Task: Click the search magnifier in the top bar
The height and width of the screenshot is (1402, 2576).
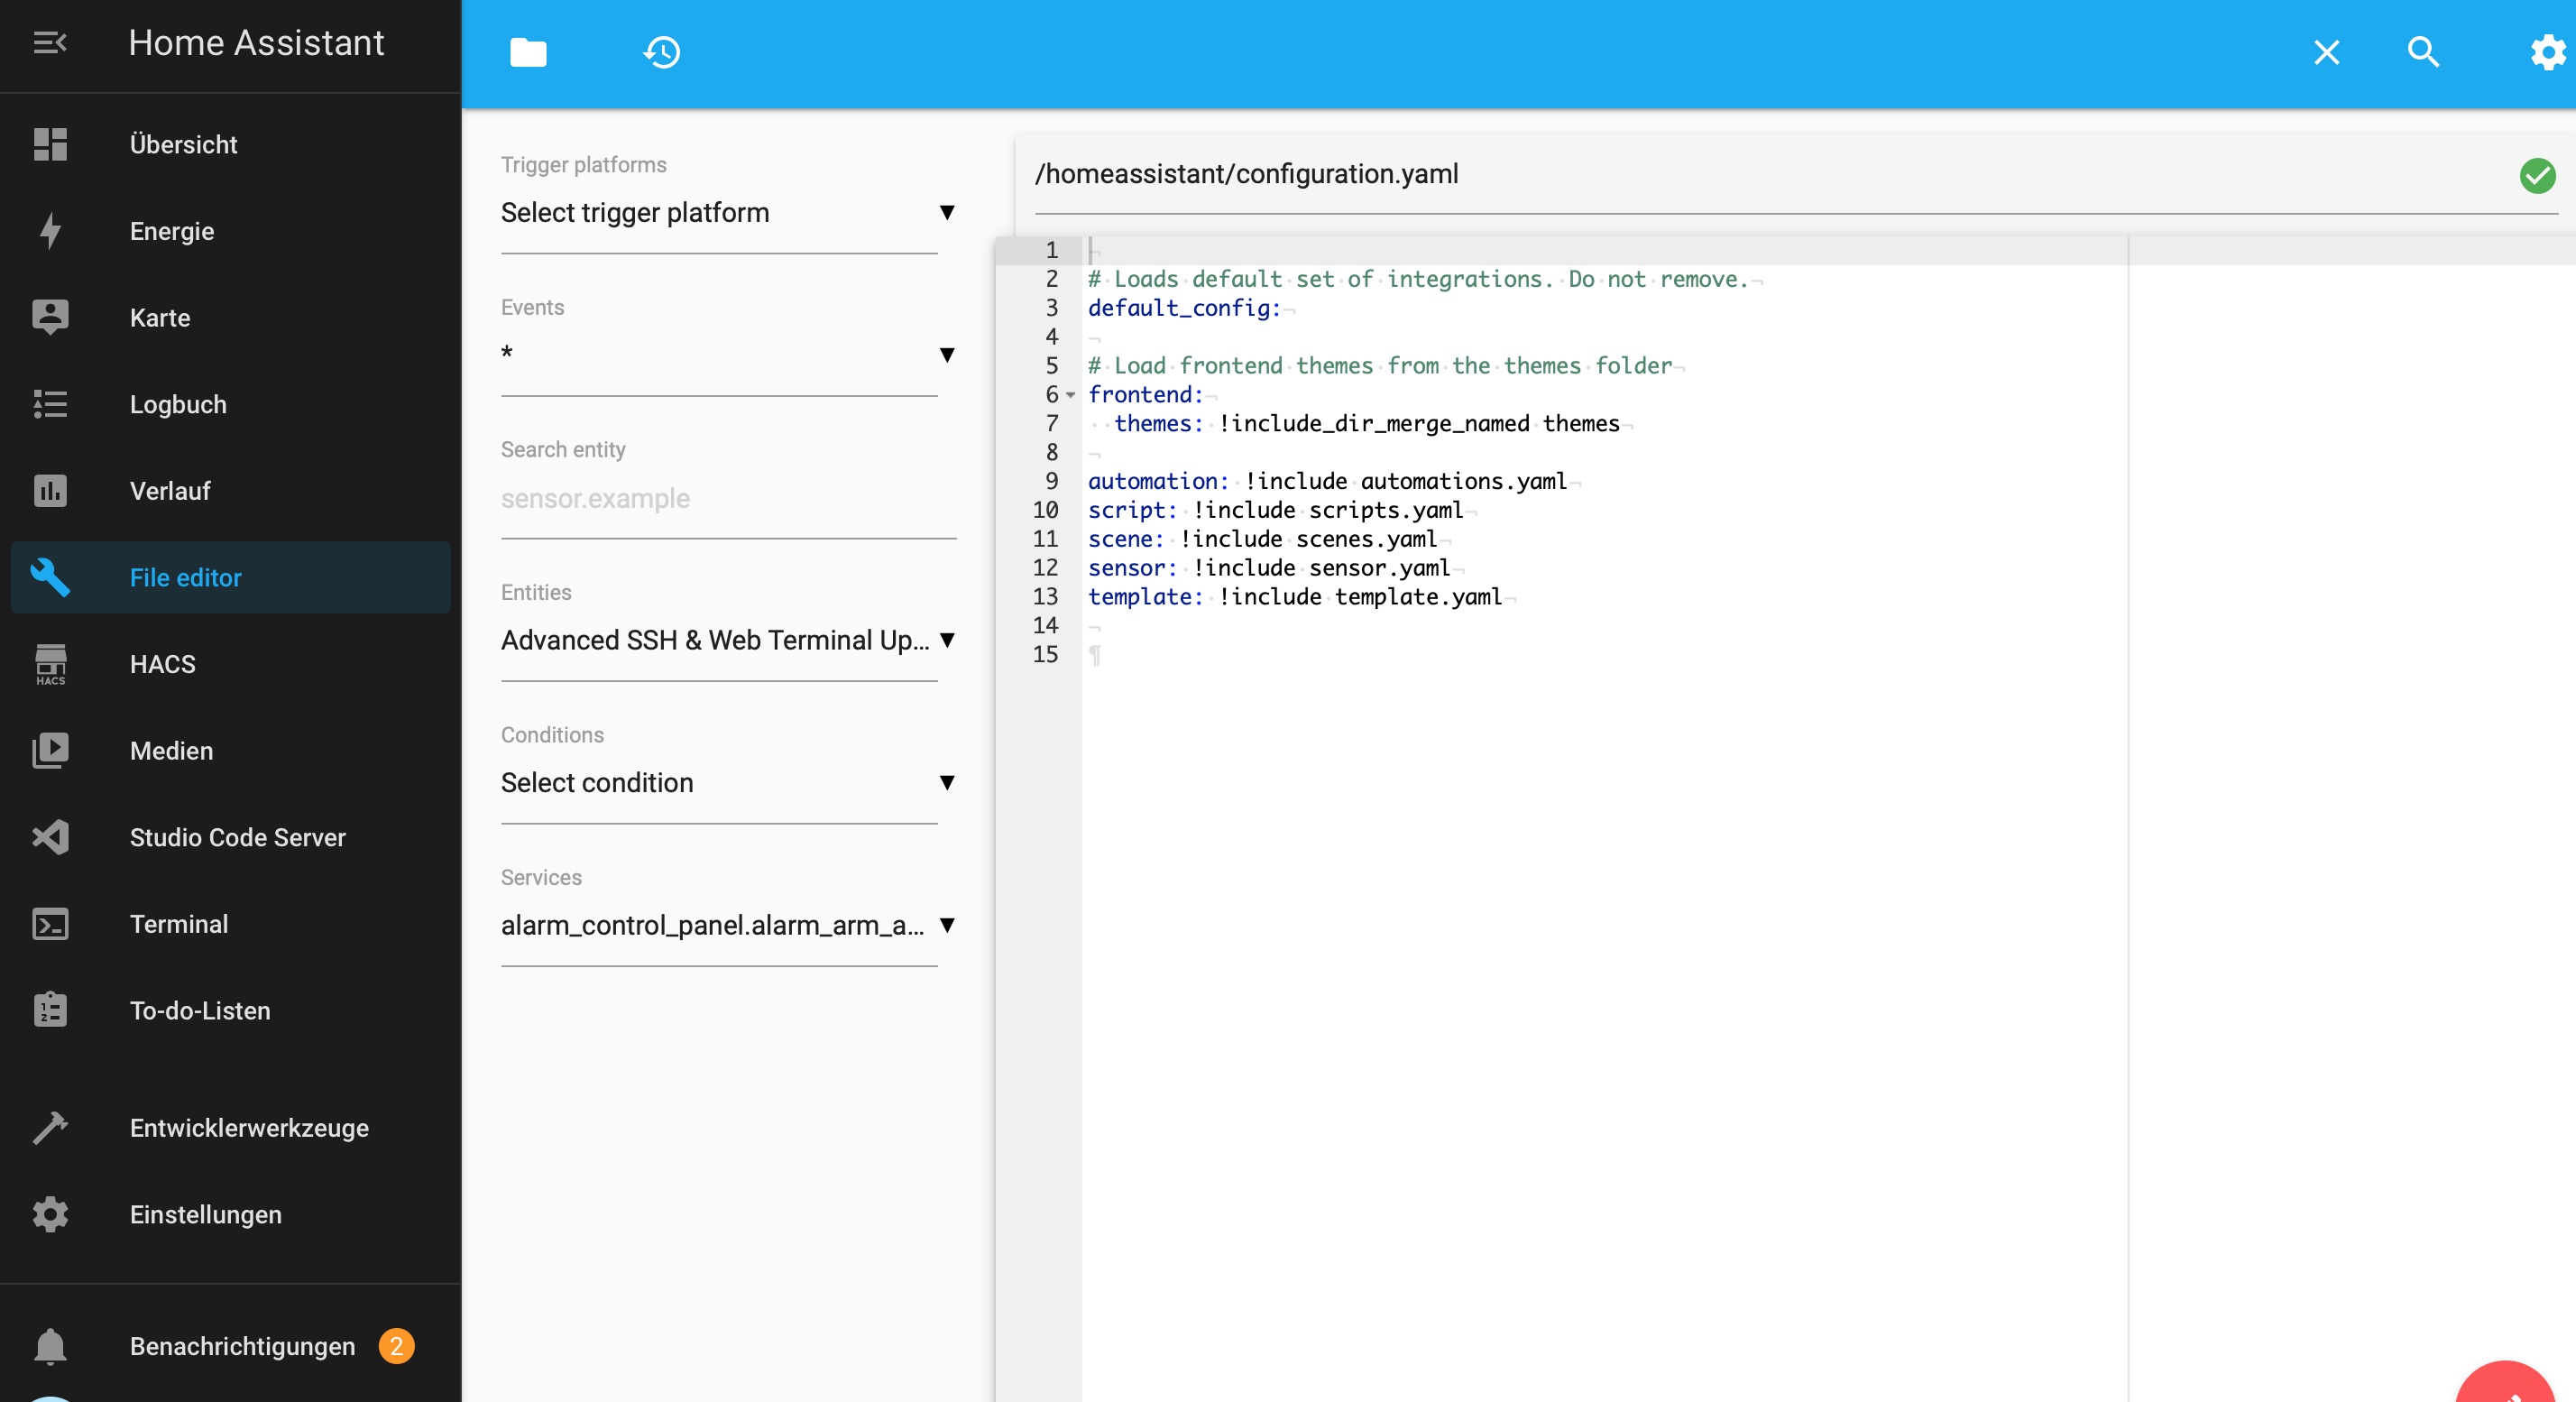Action: (x=2423, y=52)
